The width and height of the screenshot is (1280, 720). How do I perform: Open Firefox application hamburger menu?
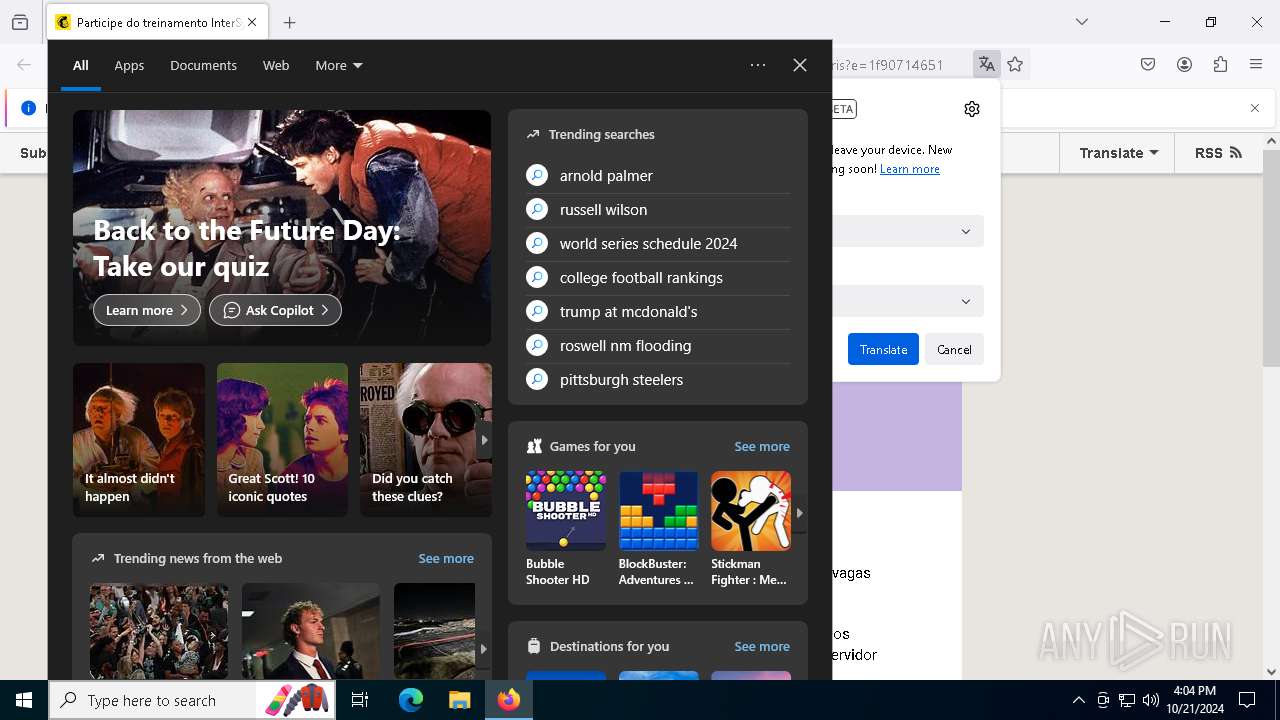[1256, 65]
